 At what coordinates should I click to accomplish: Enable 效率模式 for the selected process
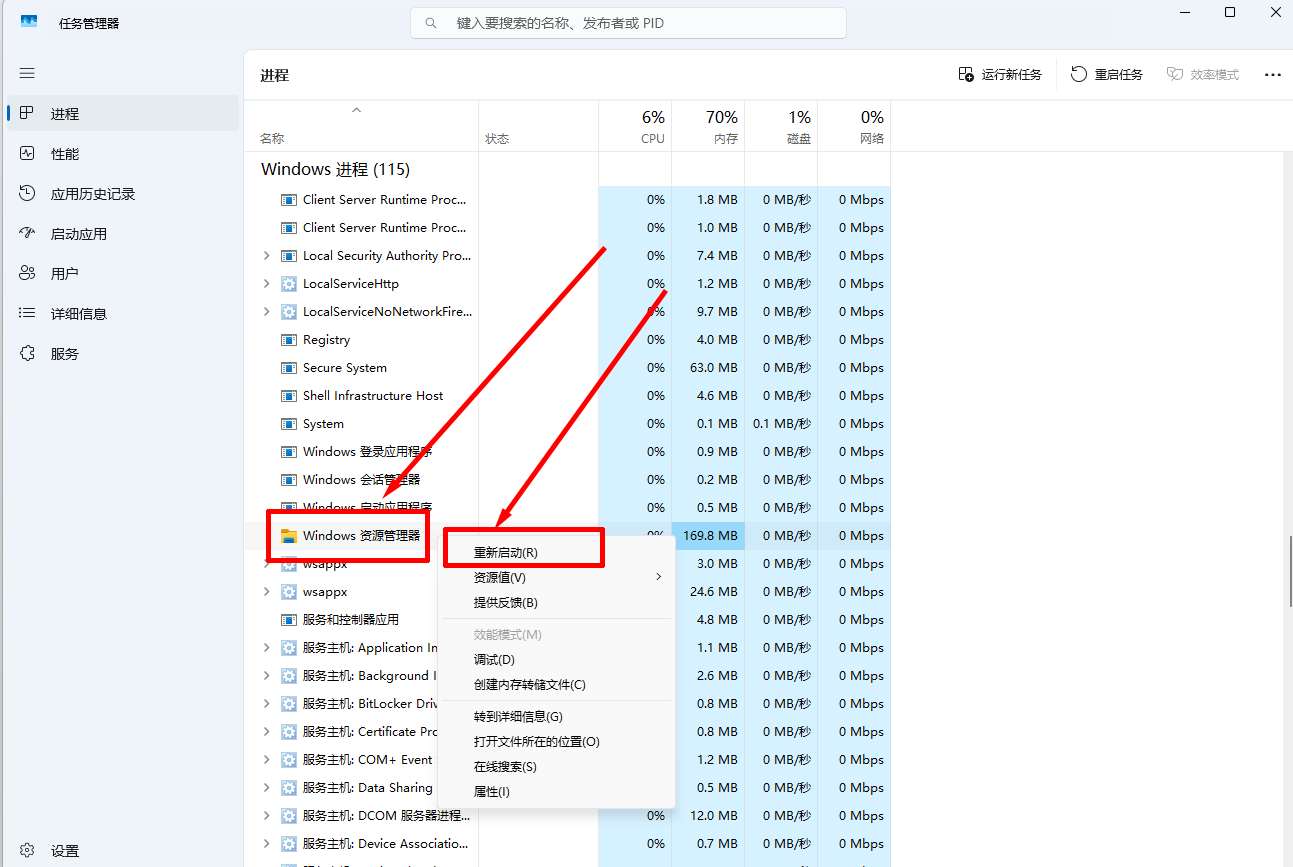point(1202,73)
